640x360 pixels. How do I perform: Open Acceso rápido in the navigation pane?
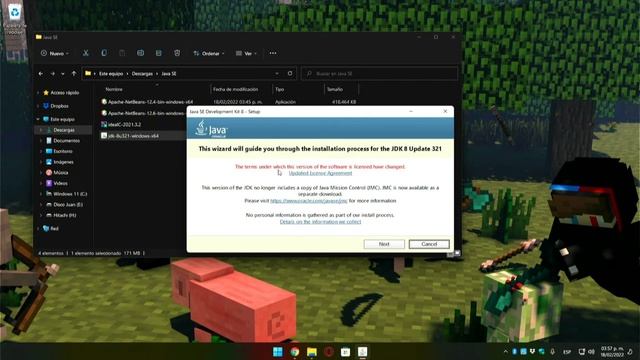61,93
